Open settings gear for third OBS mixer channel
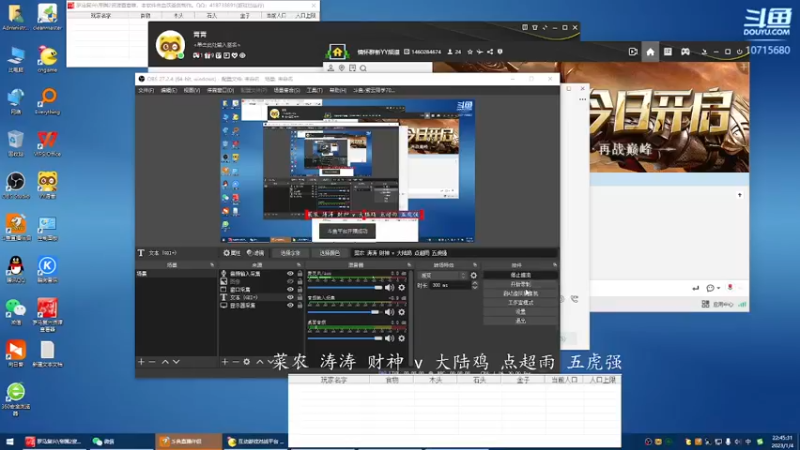The width and height of the screenshot is (800, 450). [x=402, y=338]
